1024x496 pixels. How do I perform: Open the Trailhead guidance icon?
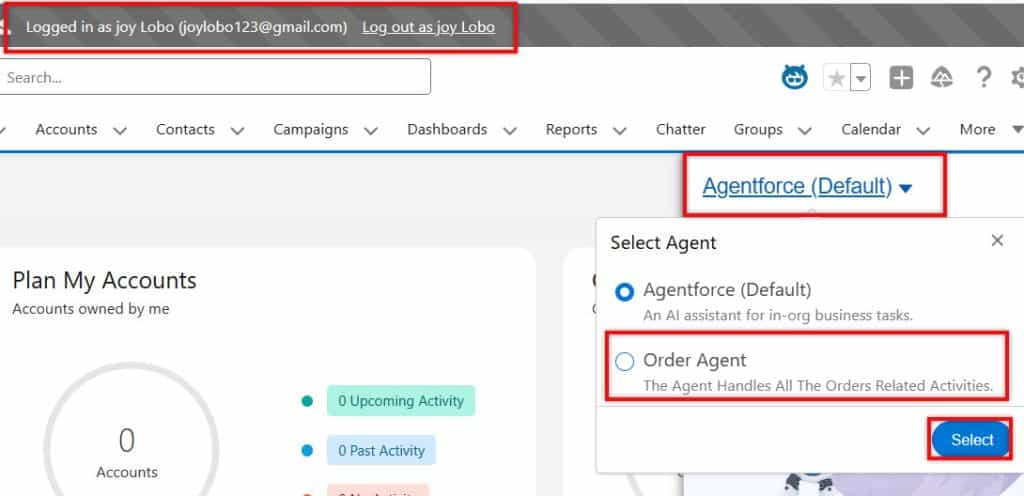coord(942,78)
